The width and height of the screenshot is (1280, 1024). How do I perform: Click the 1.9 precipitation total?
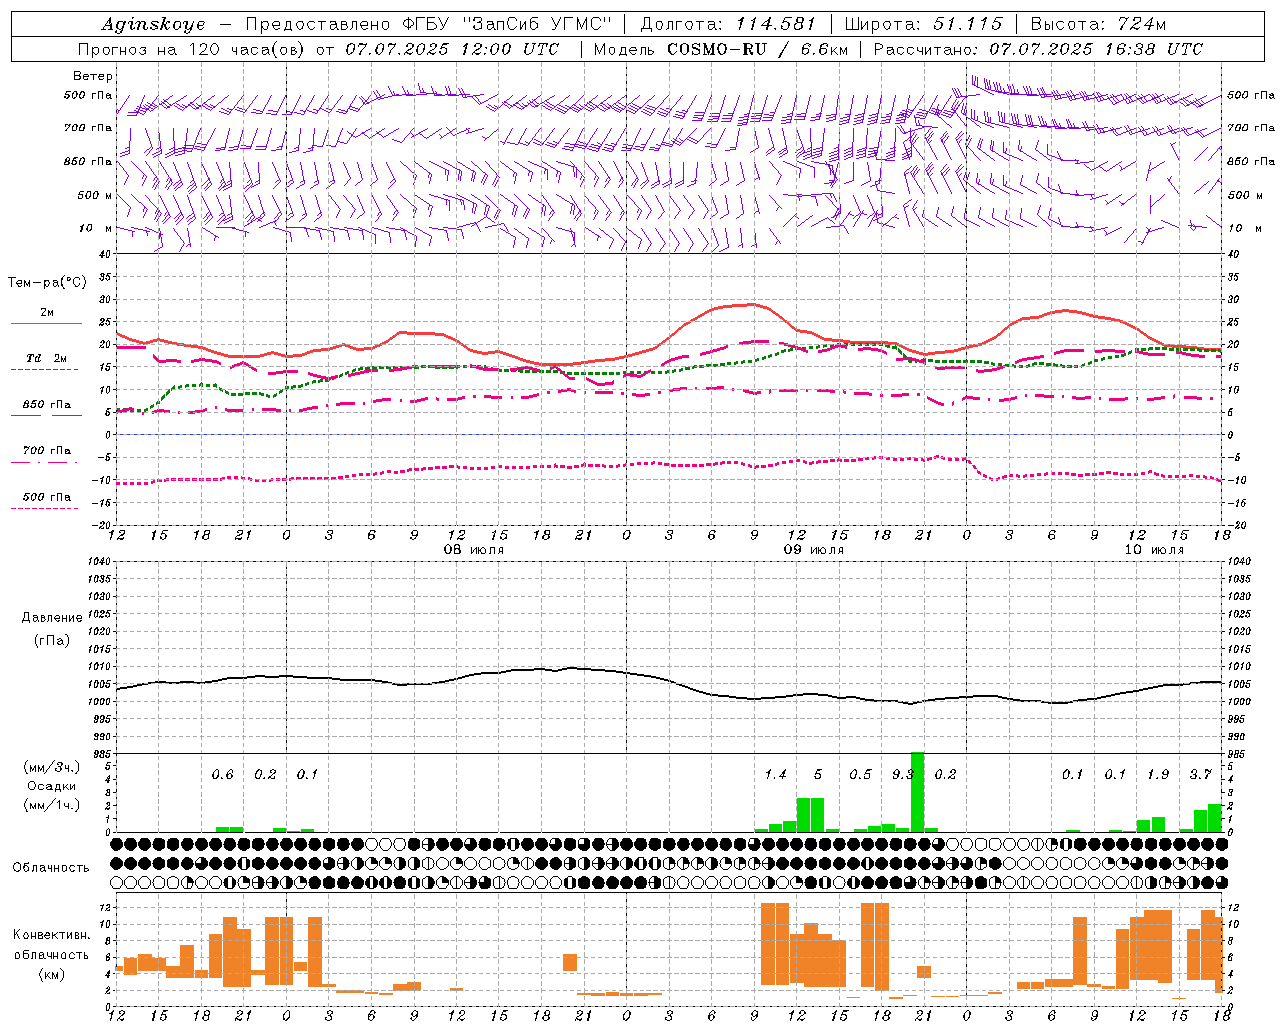click(1158, 774)
